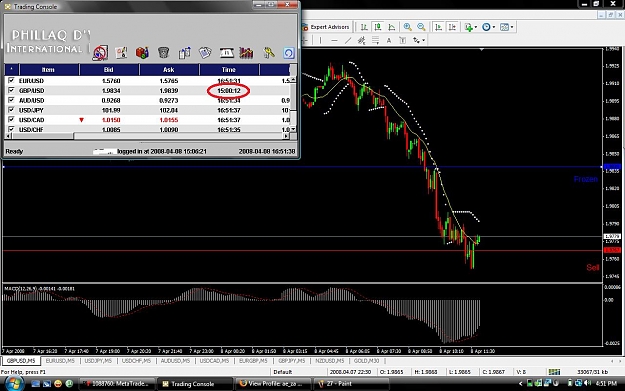Click the USD/CAD red bid 1.0150
The image size is (625, 391).
click(x=111, y=120)
